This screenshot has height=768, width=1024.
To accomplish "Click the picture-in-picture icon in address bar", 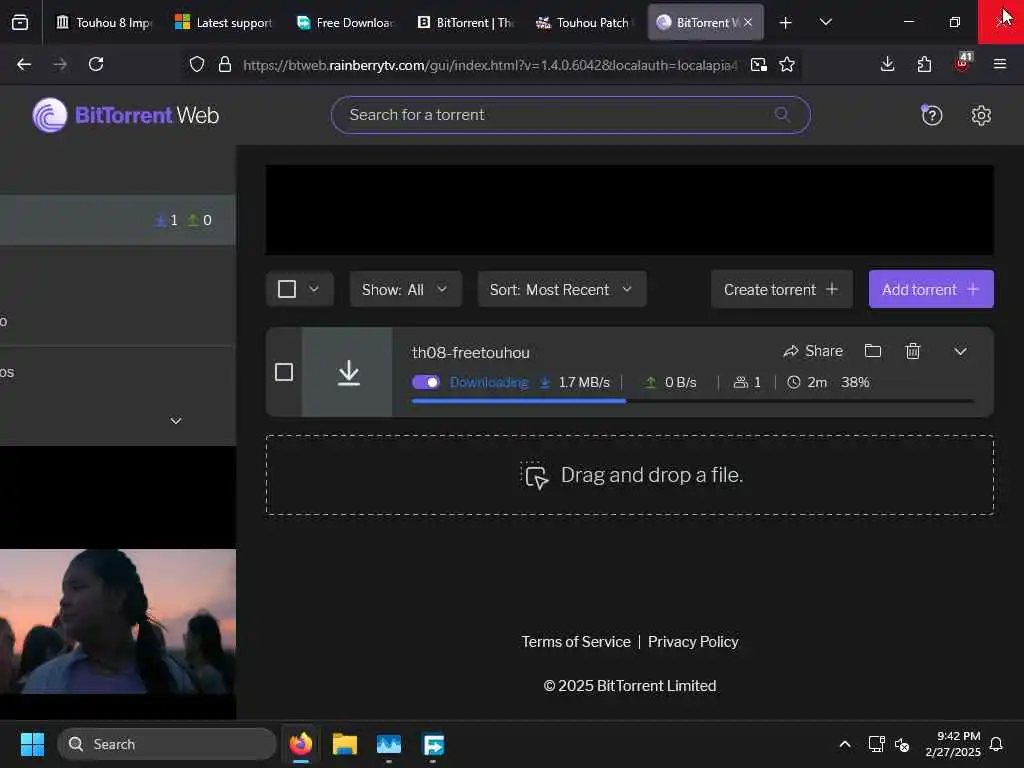I will 758,64.
